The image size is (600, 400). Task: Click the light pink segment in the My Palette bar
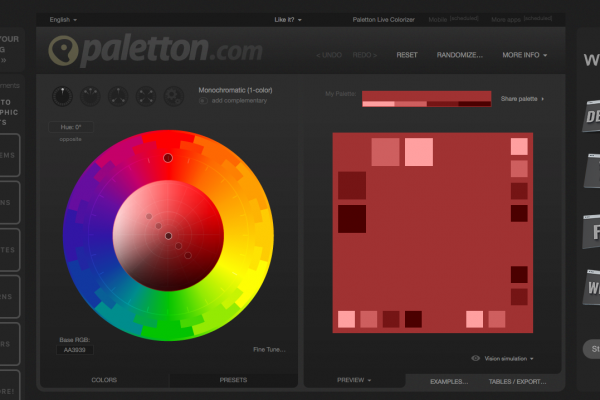point(378,104)
